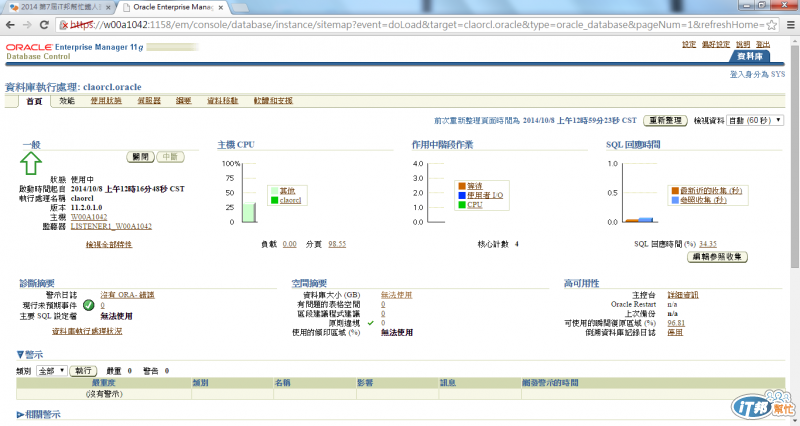Image resolution: width=800 pixels, height=426 pixels.
Task: Open the 檢視資料 auto-refresh dropdown
Action: [755, 120]
